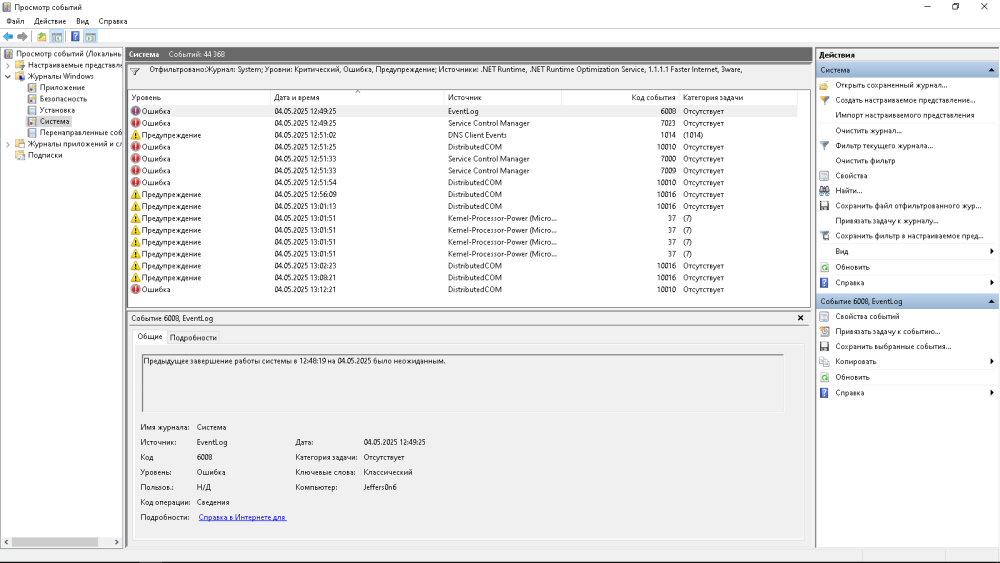Click the Свойства icon in the actions pane

[824, 175]
